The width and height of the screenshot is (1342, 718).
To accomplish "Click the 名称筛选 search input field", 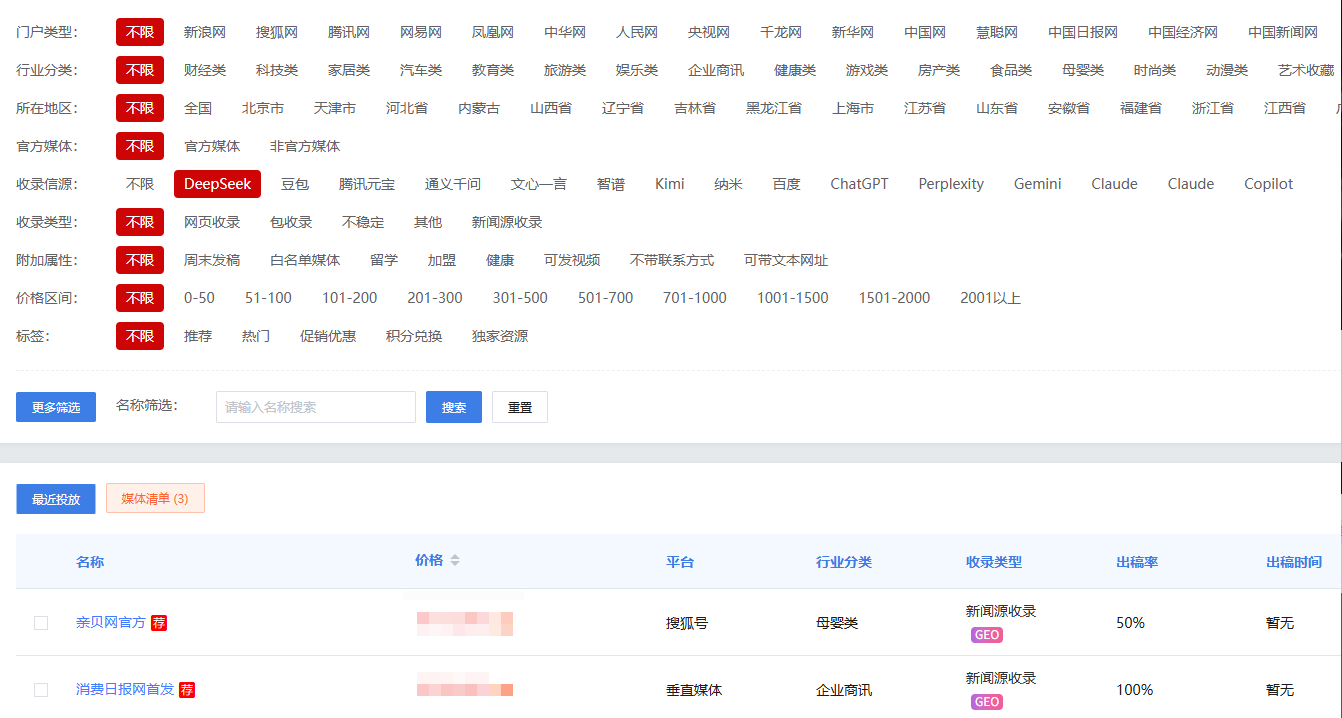I will click(x=316, y=407).
